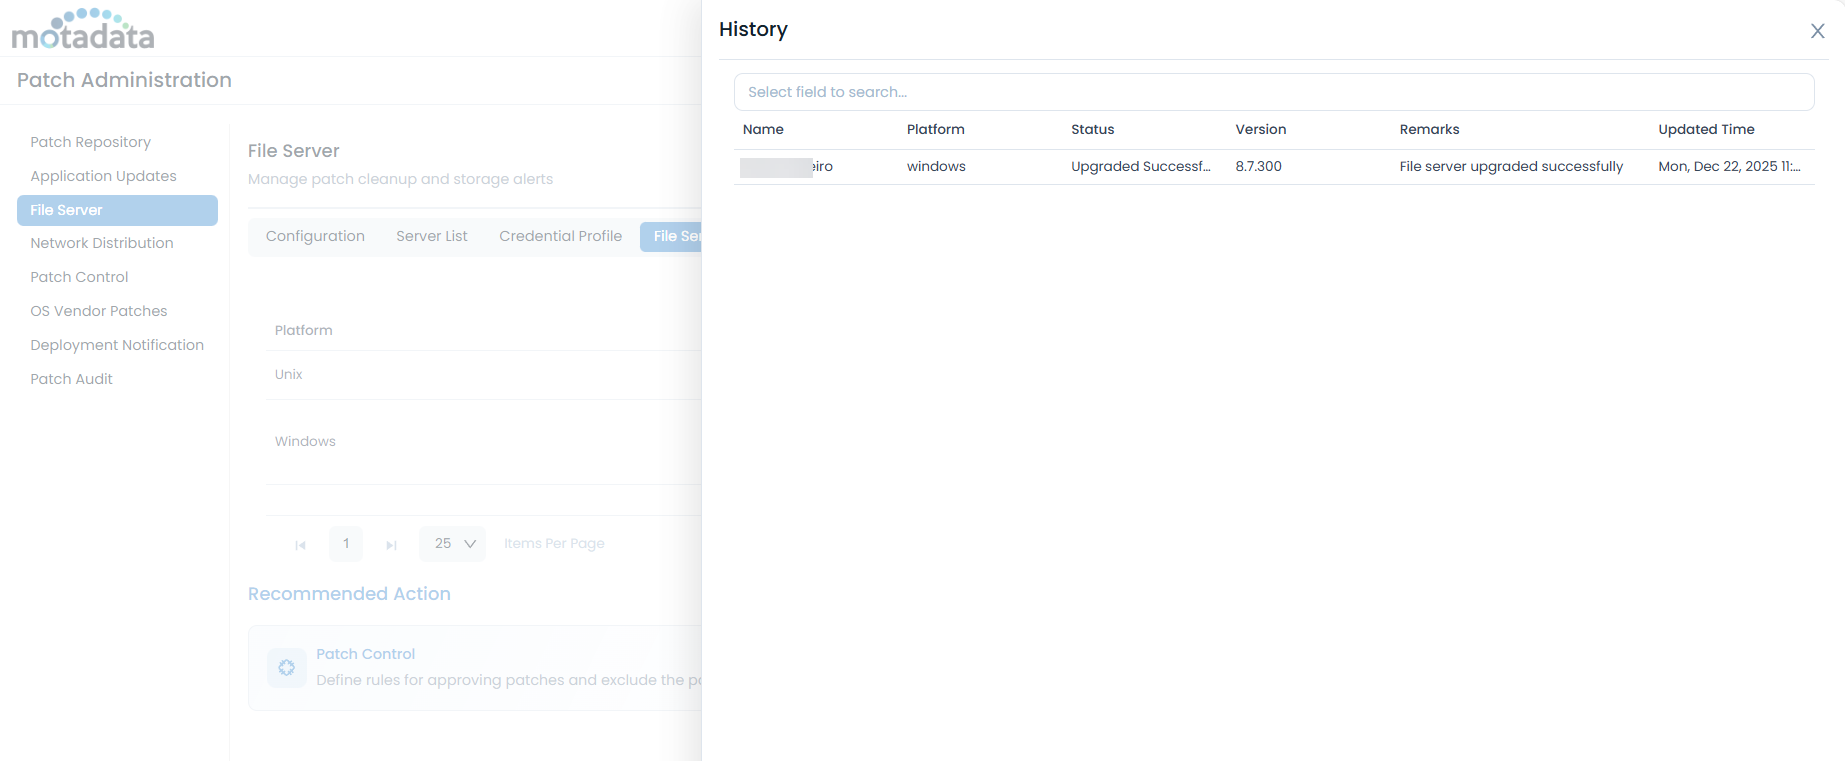Click the Patch Control recommended action icon

[x=287, y=668]
